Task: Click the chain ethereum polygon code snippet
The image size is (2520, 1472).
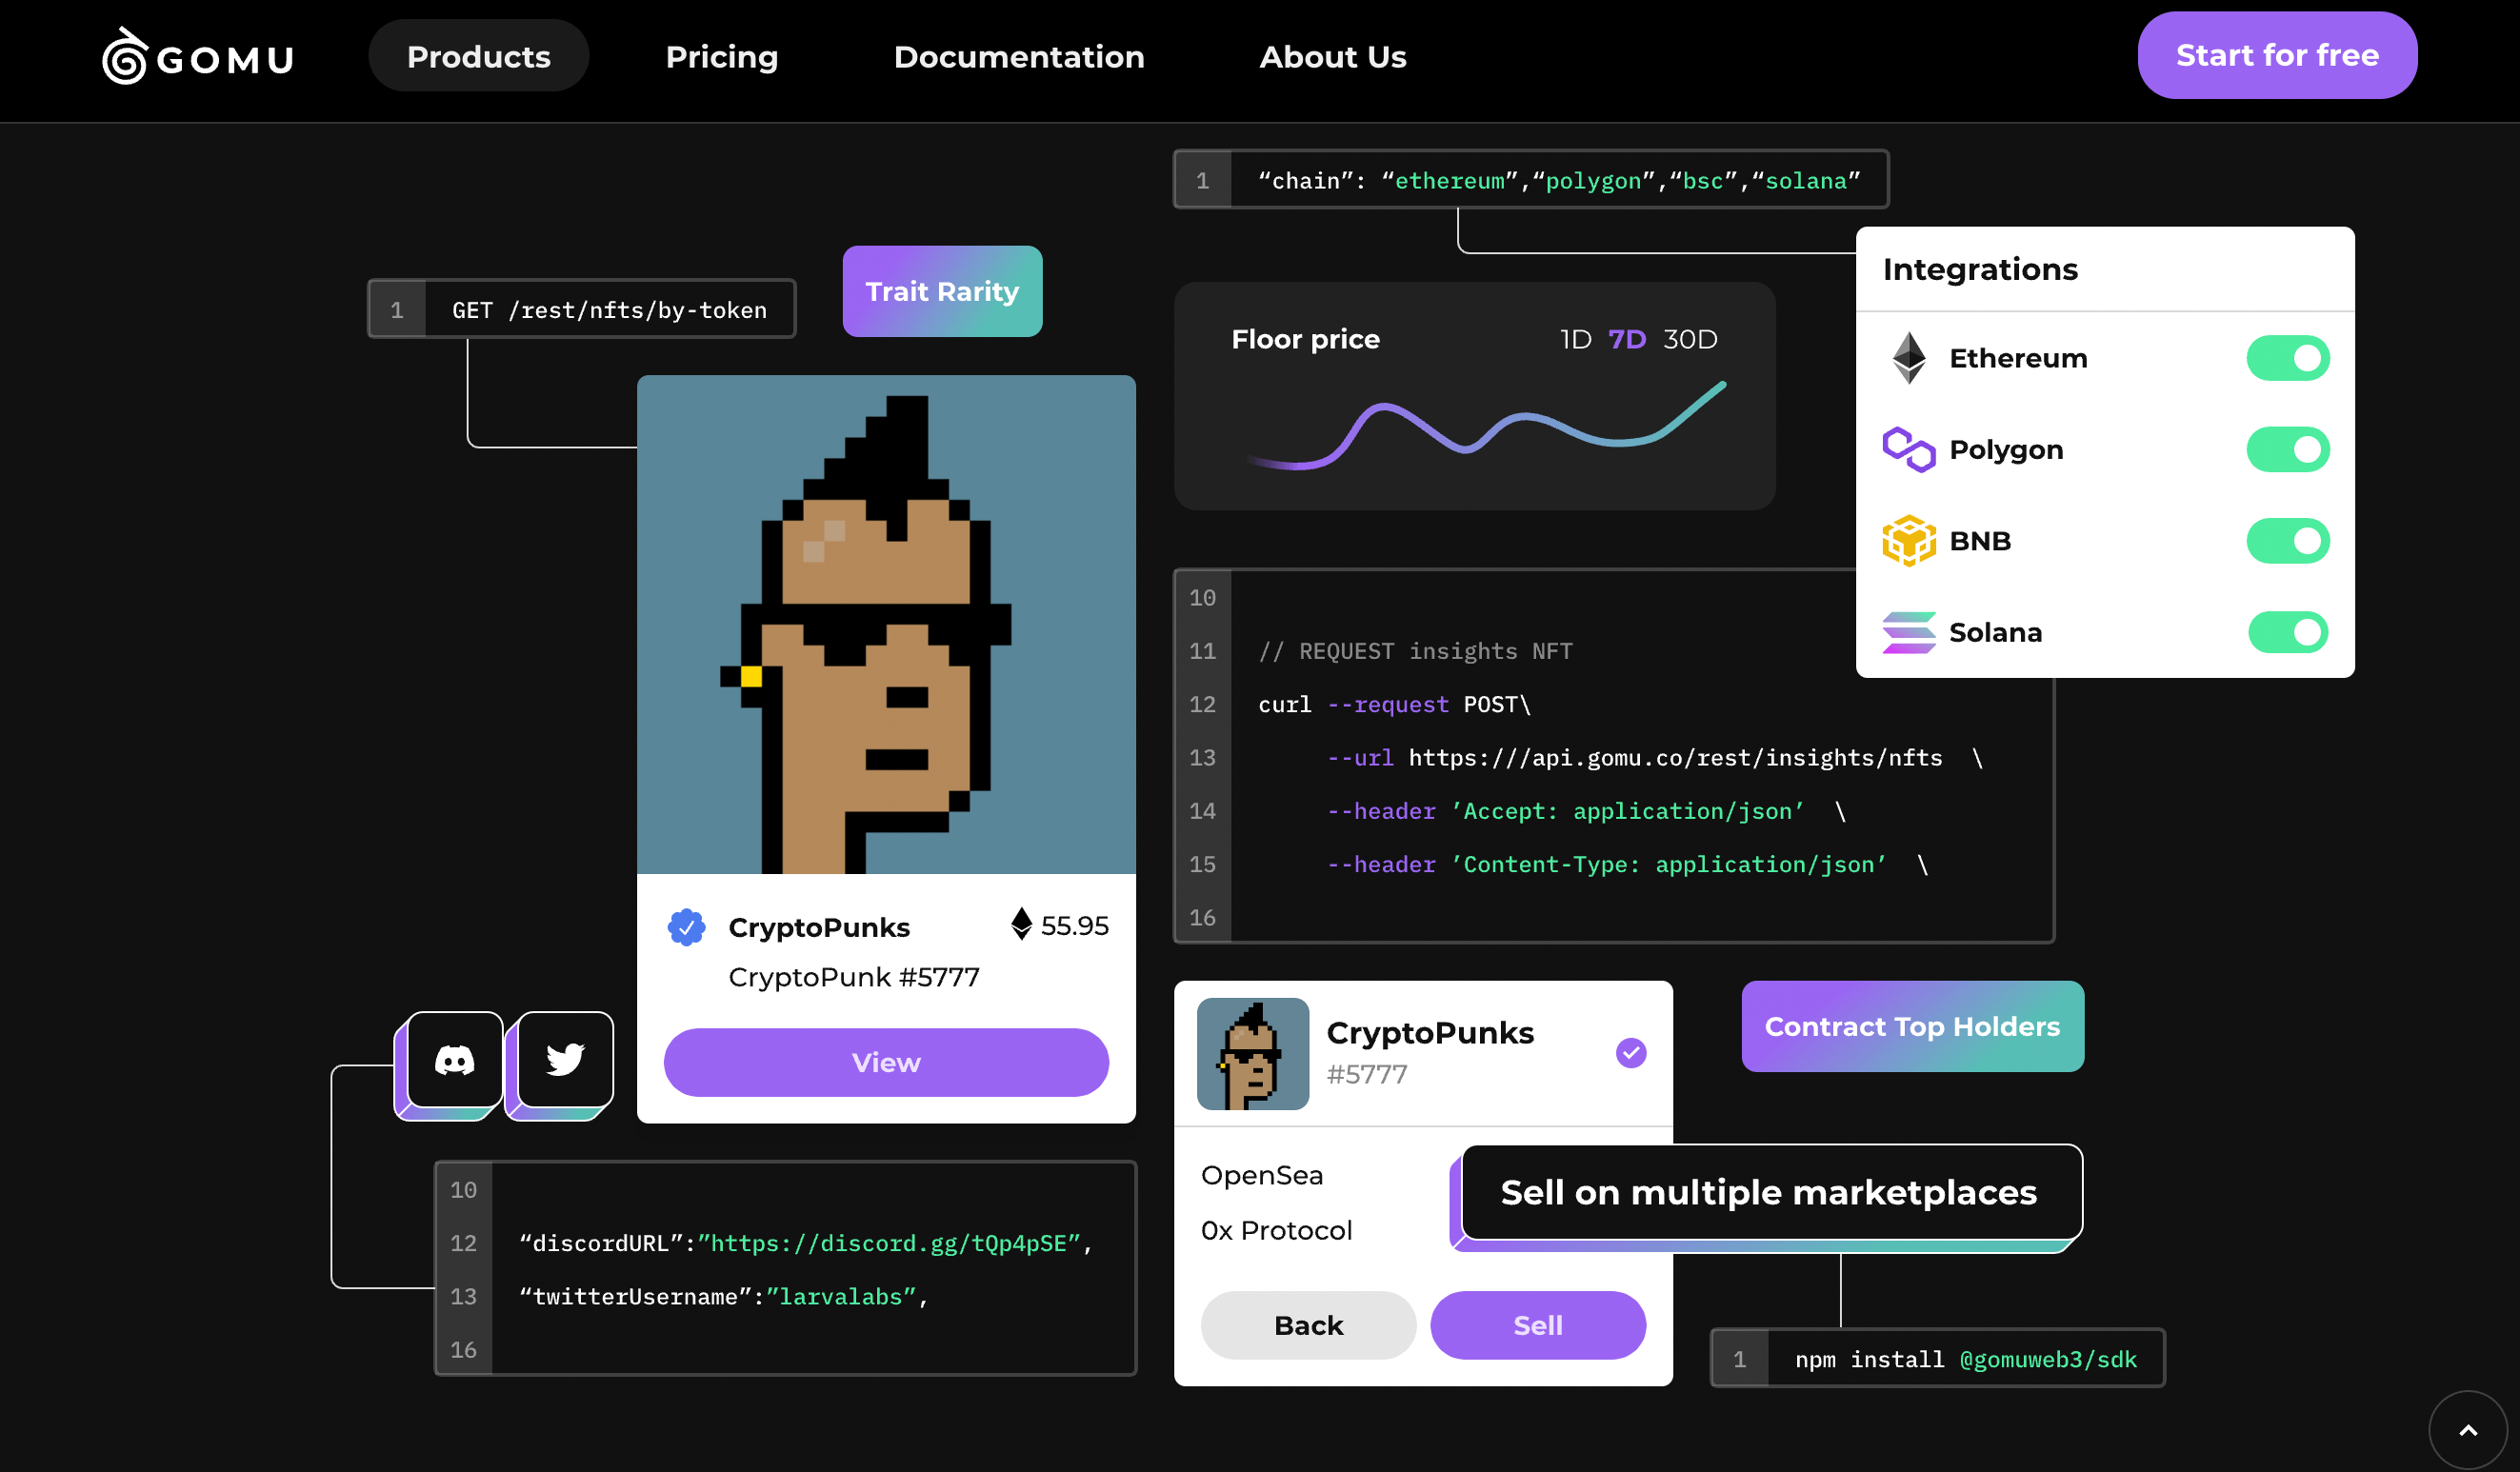Action: click(x=1530, y=179)
